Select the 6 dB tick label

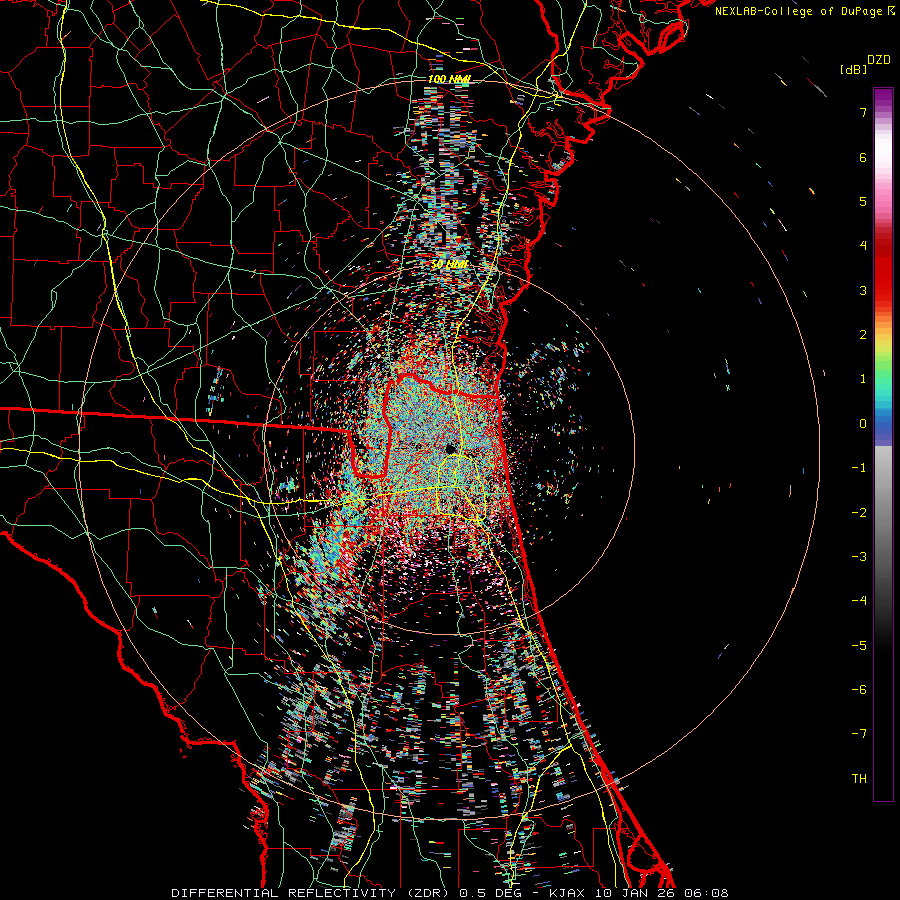pyautogui.click(x=863, y=157)
